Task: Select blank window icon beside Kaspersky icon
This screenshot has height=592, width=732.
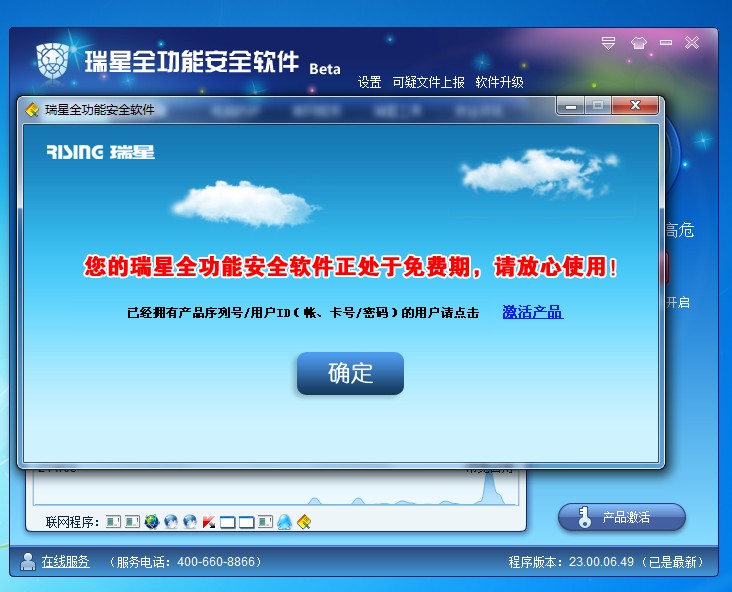Action: [227, 522]
